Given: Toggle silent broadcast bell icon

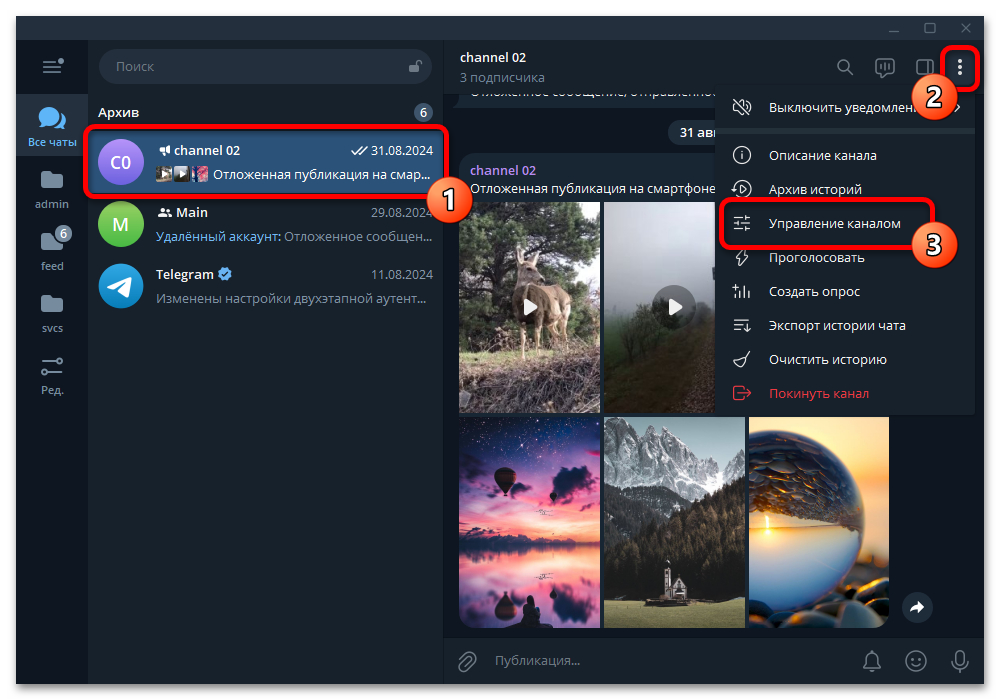Looking at the screenshot, I should tap(872, 661).
